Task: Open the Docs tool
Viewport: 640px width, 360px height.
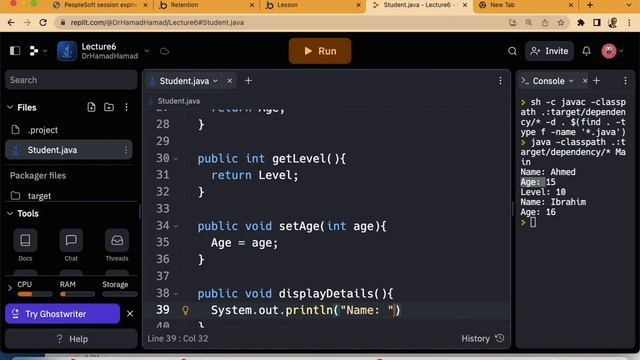Action: [25, 245]
